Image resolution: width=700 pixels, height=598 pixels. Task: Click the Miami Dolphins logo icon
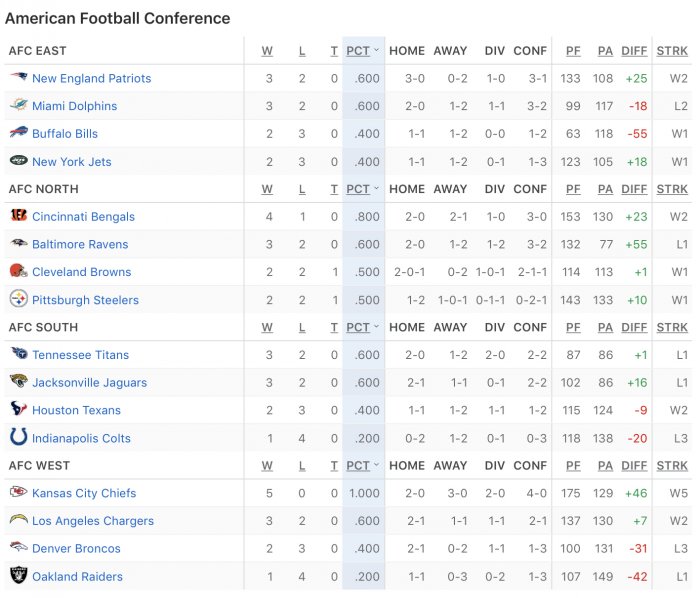(x=19, y=105)
